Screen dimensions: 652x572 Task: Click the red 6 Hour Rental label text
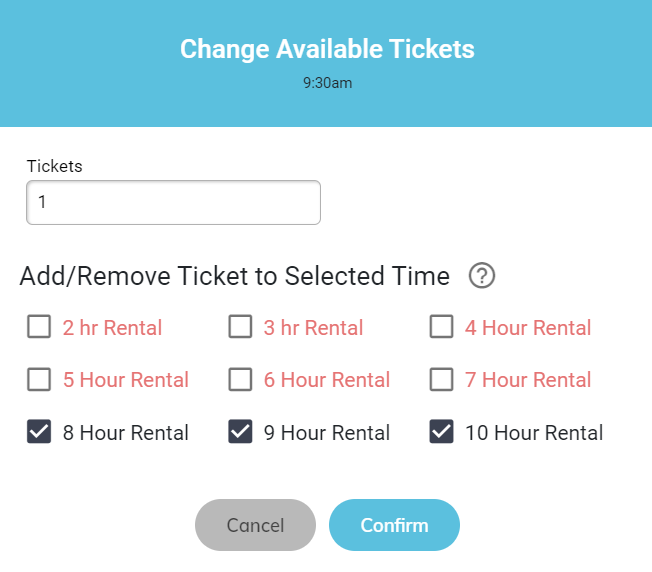pos(327,380)
